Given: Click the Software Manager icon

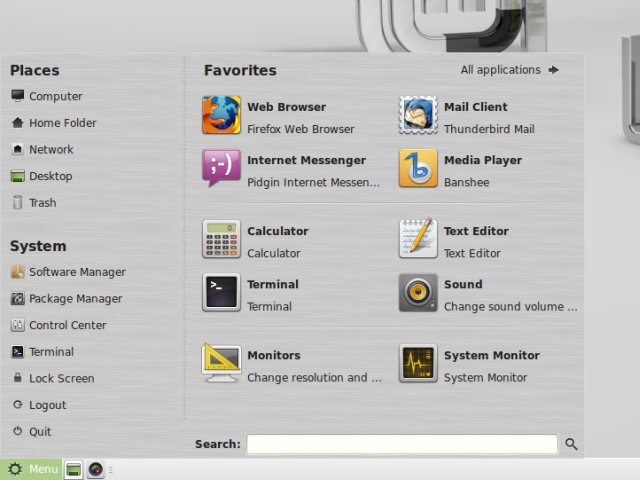Looking at the screenshot, I should click(x=18, y=272).
